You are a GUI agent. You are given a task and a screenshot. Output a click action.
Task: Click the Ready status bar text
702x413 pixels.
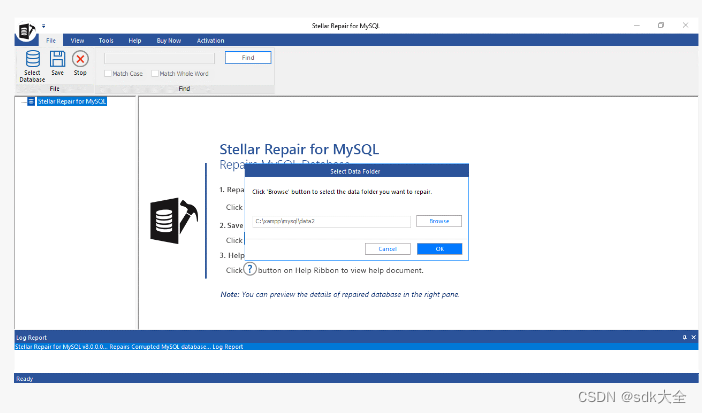pos(25,379)
